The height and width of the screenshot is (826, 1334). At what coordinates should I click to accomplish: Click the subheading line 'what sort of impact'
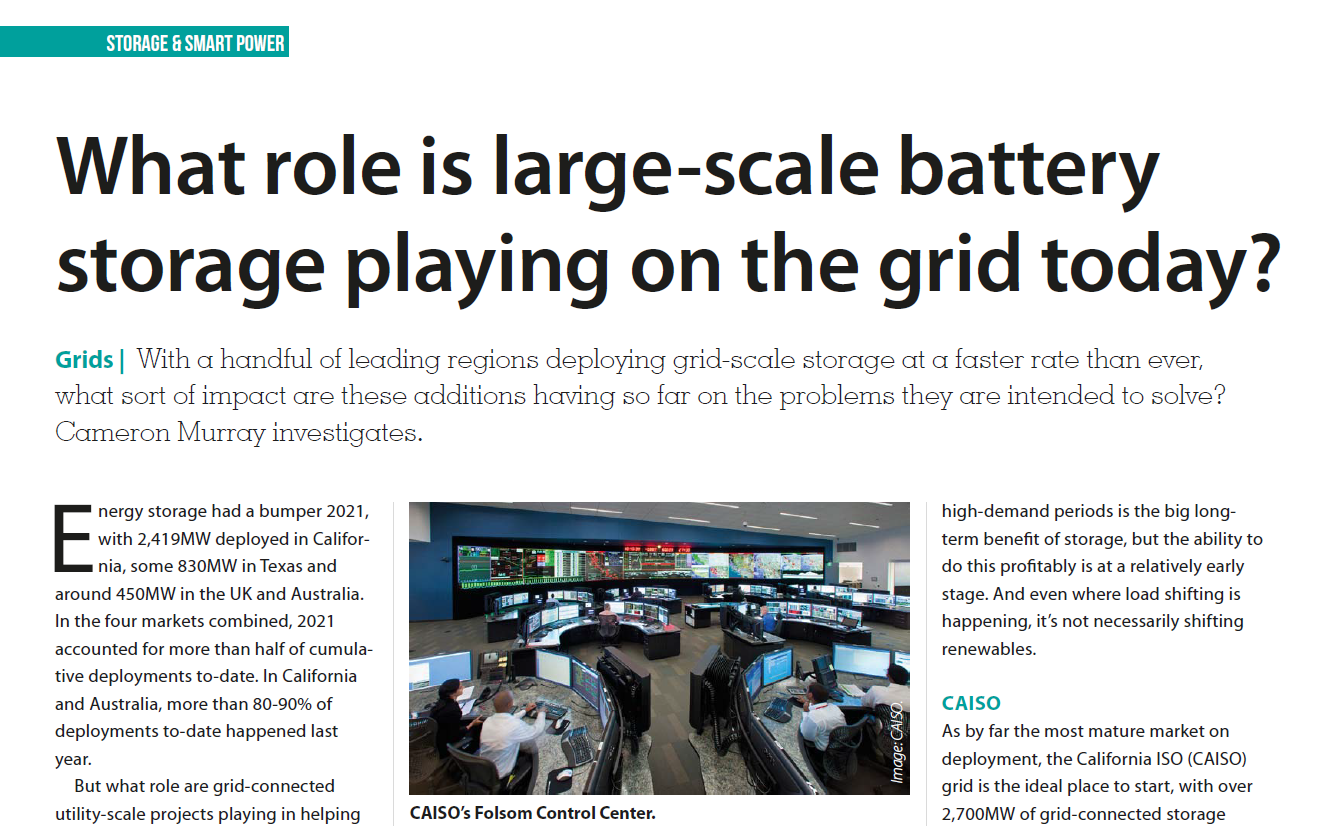point(640,396)
